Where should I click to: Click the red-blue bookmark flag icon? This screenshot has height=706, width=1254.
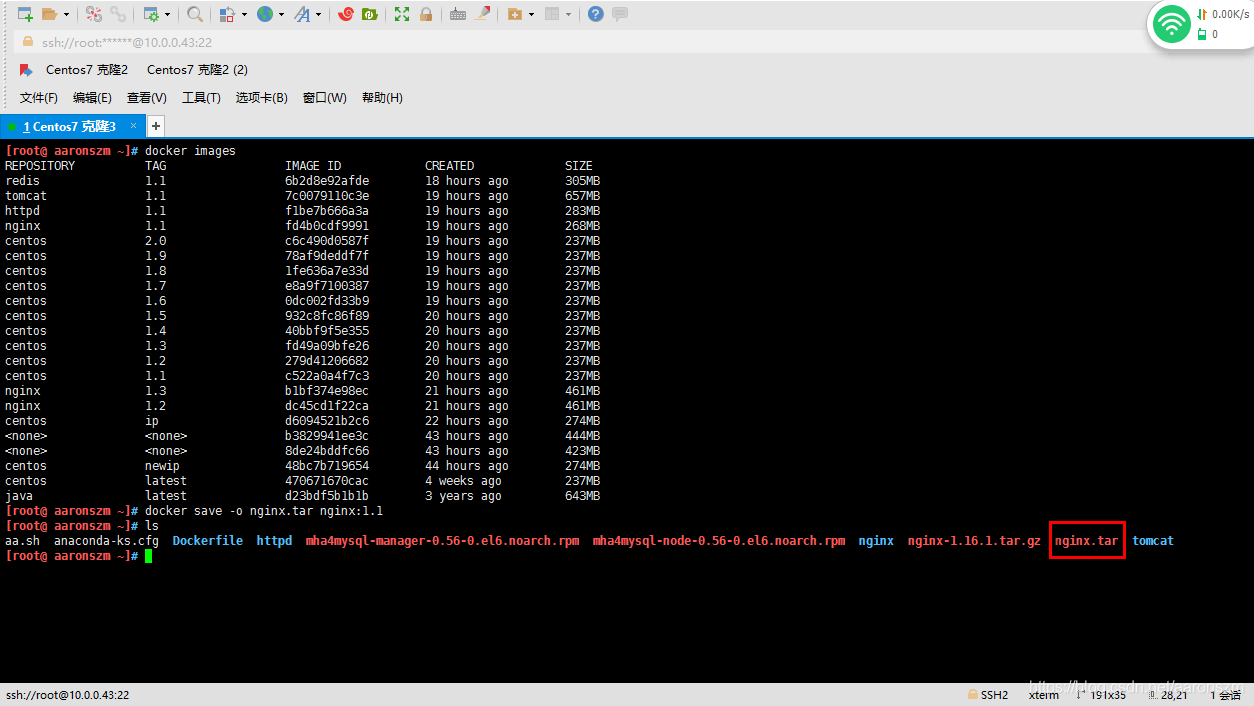click(26, 70)
